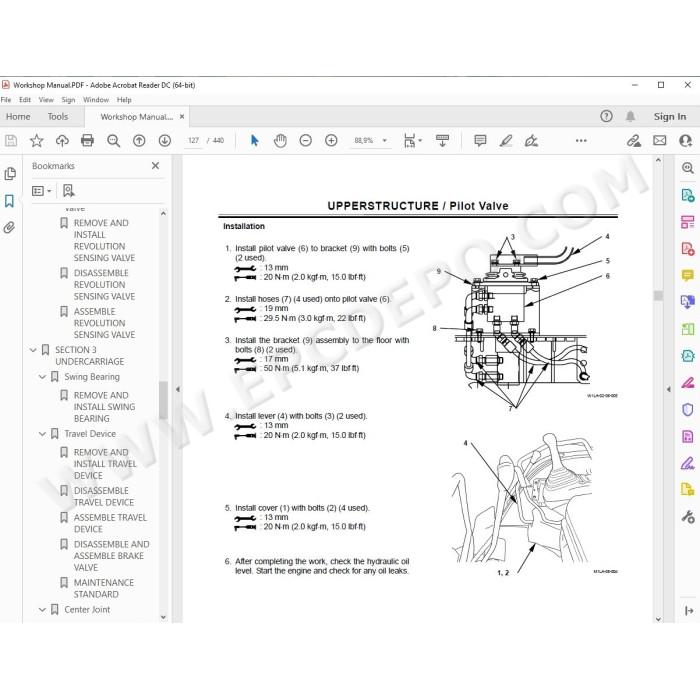
Task: Open Page Thumbnails panel
Action: [x=10, y=174]
